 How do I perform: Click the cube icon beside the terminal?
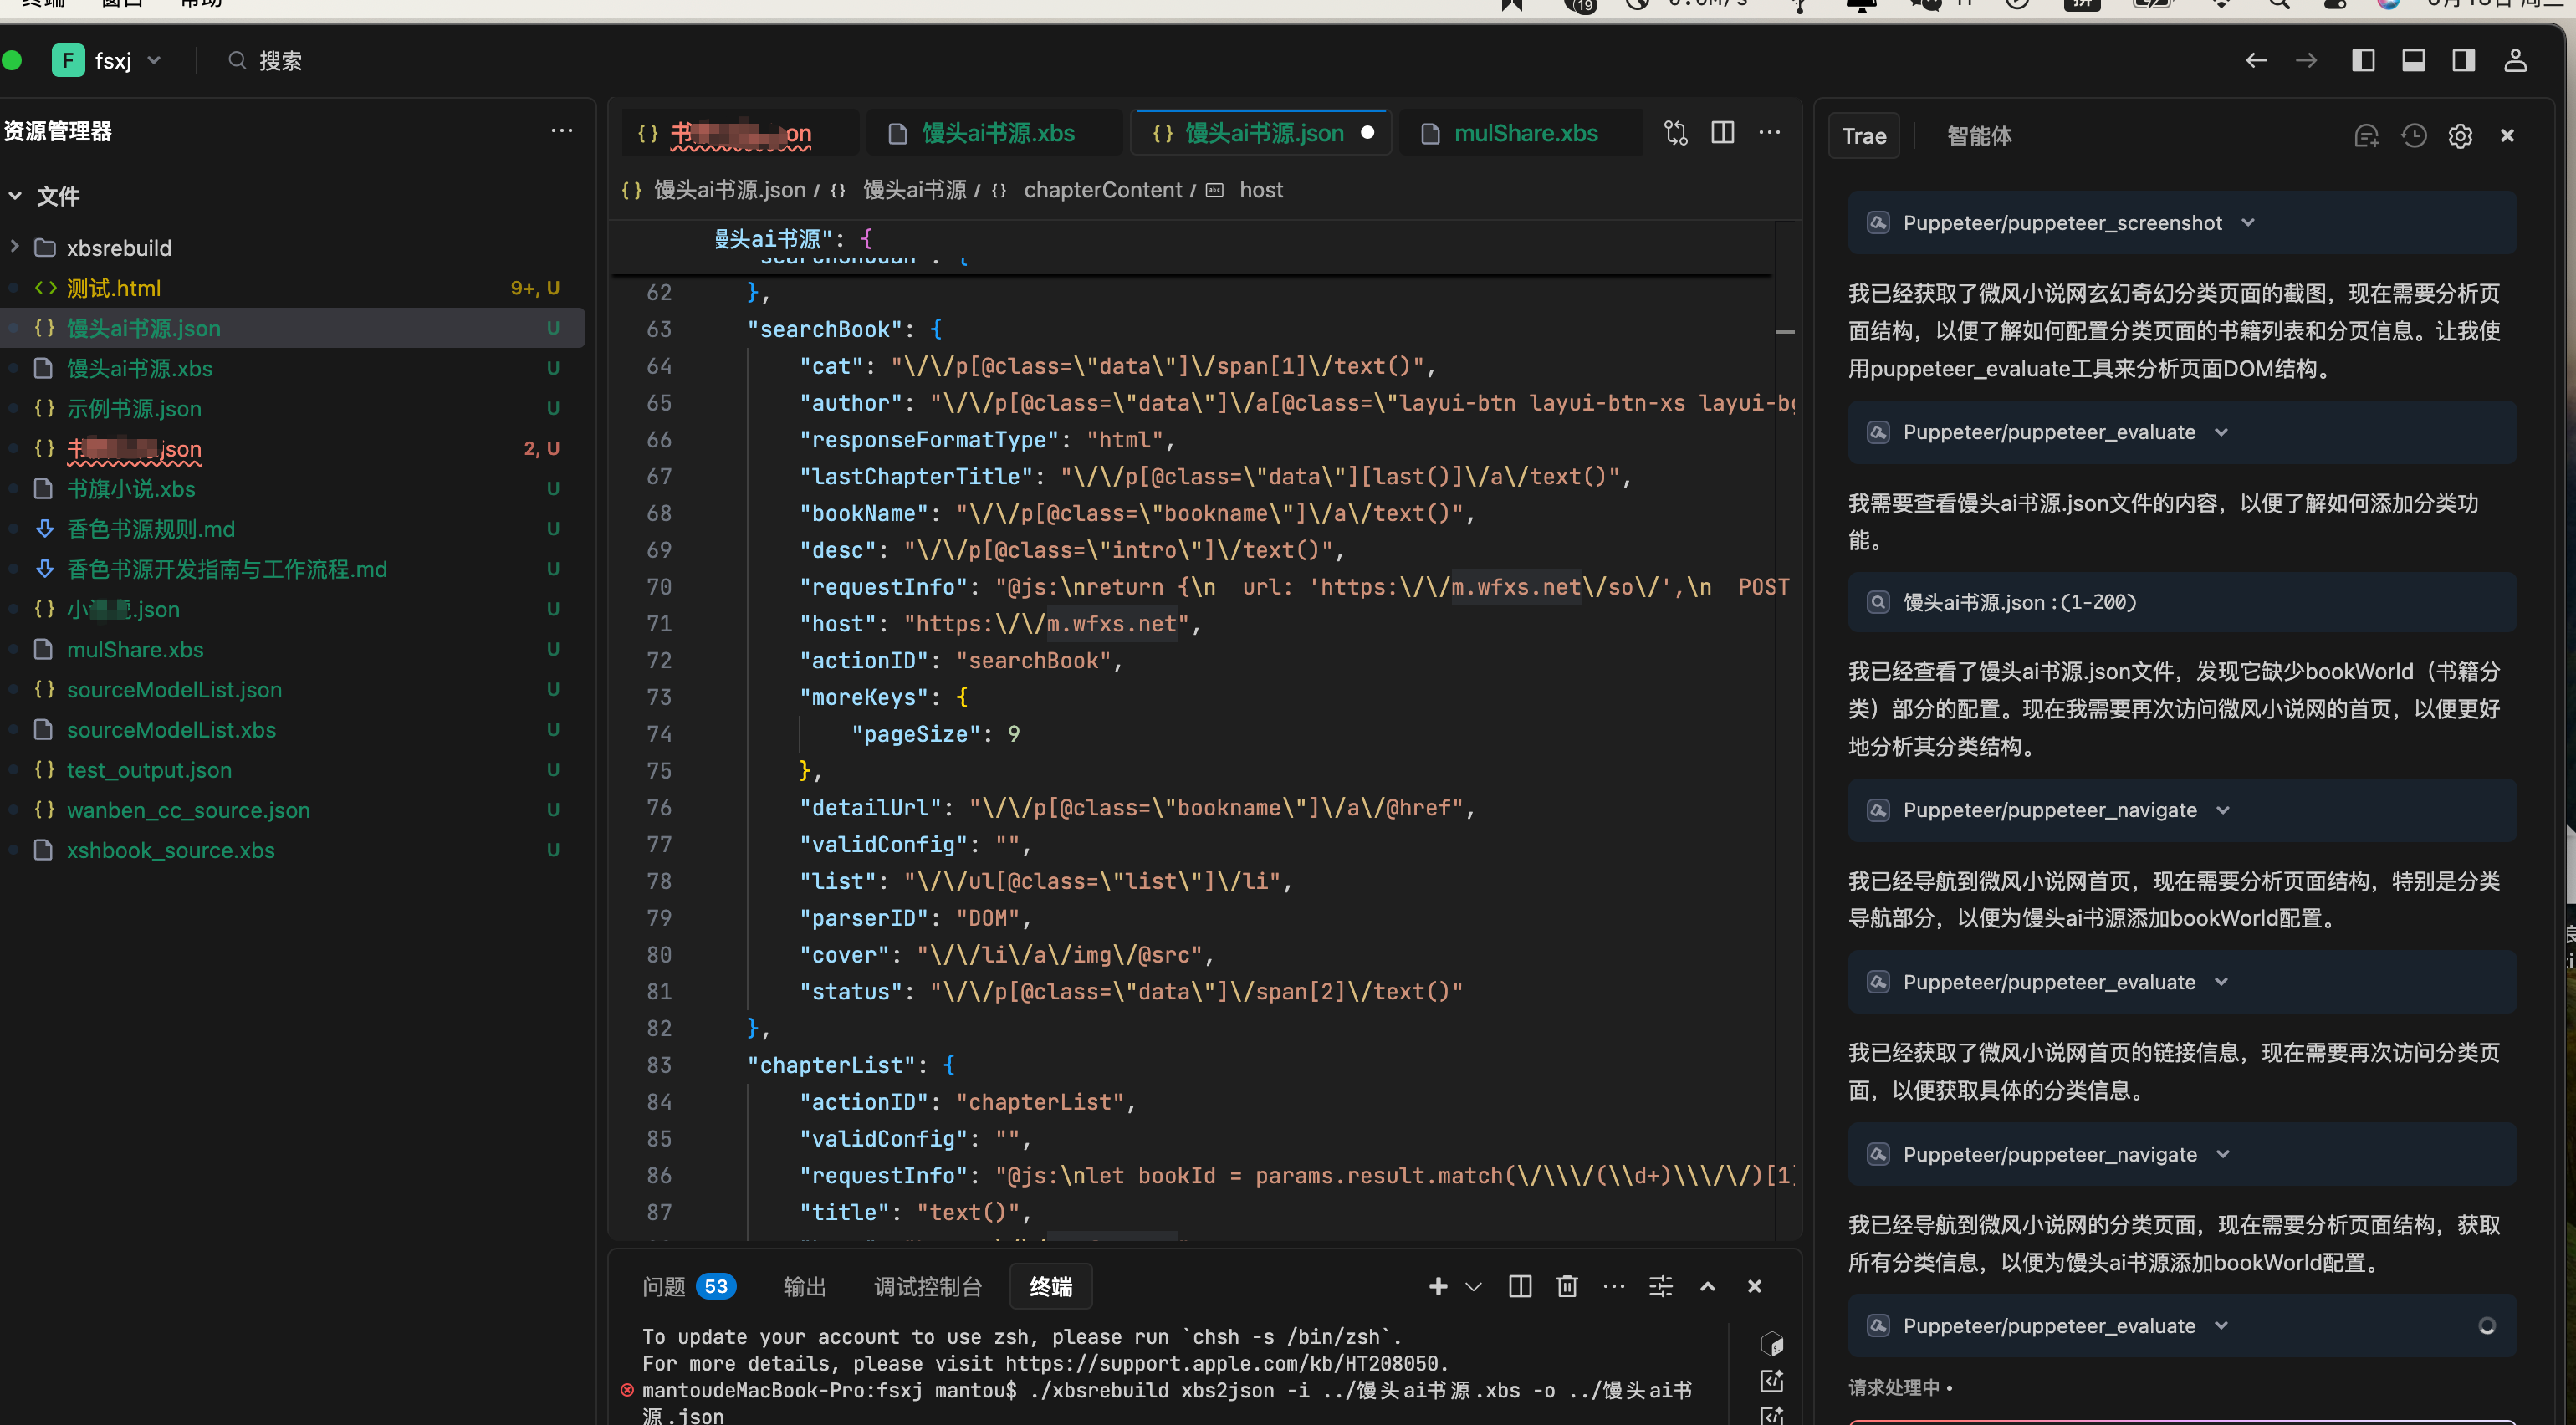coord(1772,1342)
